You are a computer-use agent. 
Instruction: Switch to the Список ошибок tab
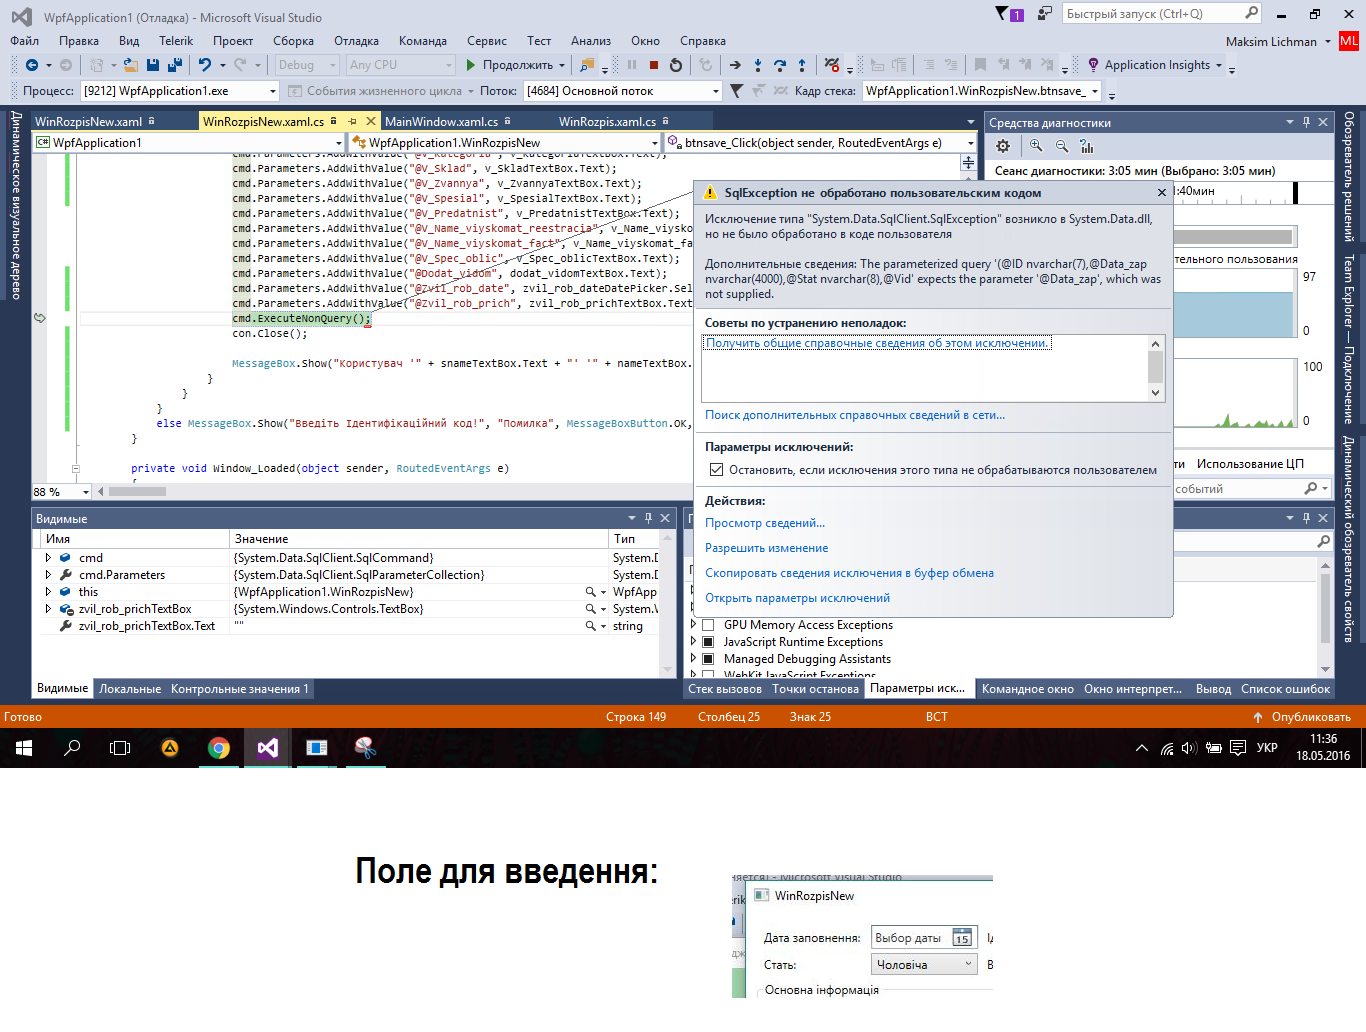click(1286, 689)
